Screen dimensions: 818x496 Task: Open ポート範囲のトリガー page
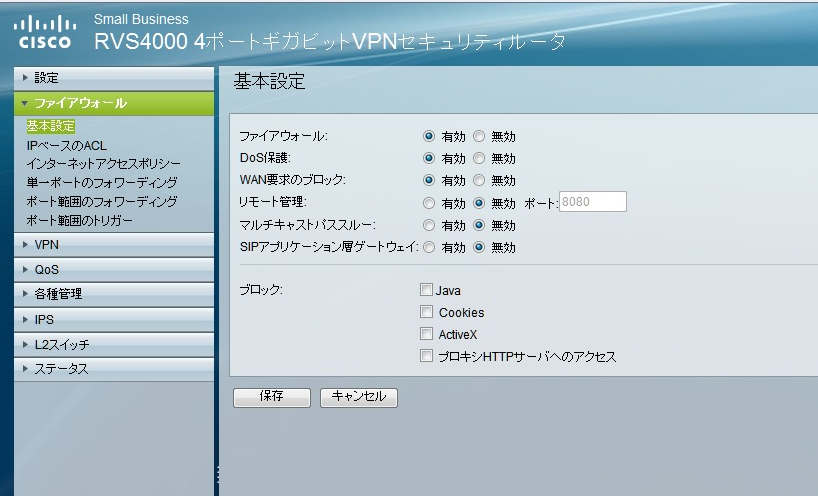[x=79, y=220]
